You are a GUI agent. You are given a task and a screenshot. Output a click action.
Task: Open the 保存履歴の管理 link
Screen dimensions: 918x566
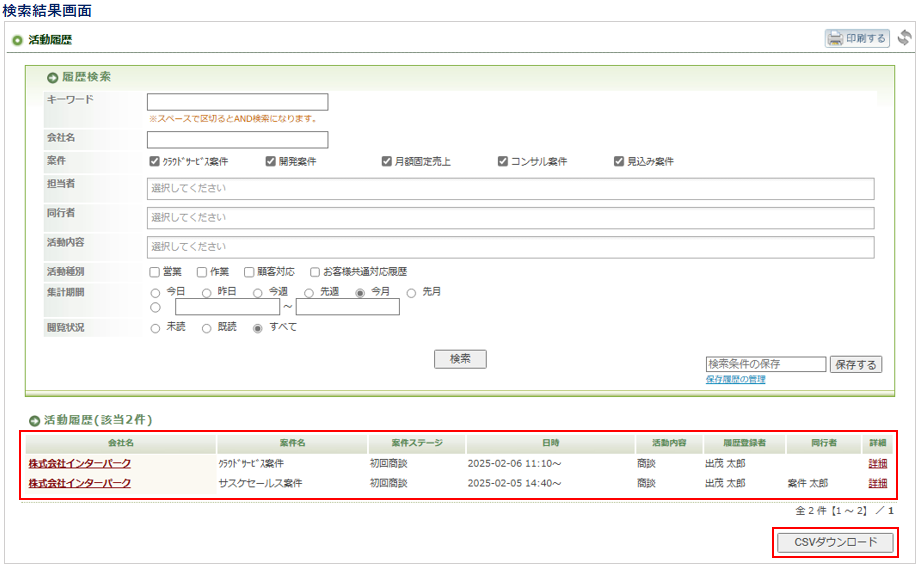(x=735, y=380)
